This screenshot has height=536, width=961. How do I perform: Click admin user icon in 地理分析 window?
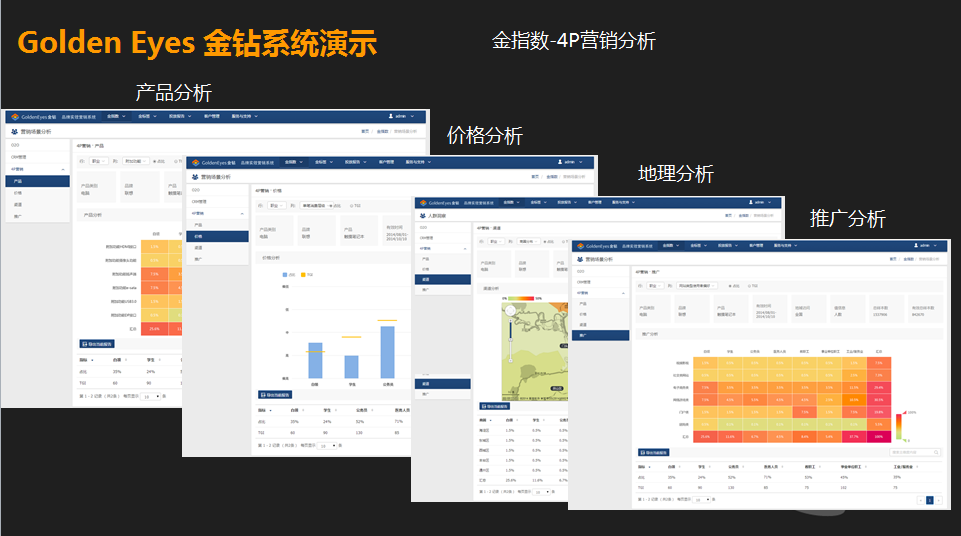tap(751, 202)
